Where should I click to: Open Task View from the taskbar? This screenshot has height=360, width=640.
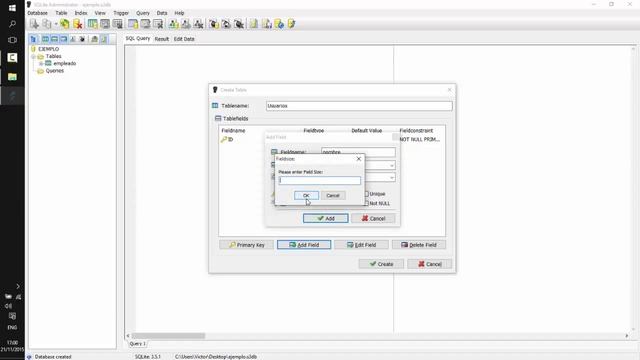point(12,40)
